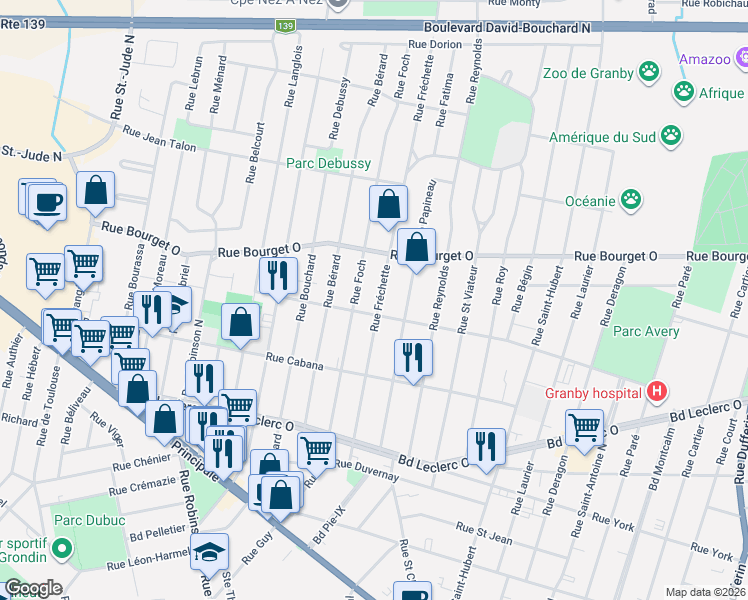Open restaurant marker overlapping graduation cap near Rue Moreau
Screen dimensions: 748x600
pyautogui.click(x=153, y=312)
